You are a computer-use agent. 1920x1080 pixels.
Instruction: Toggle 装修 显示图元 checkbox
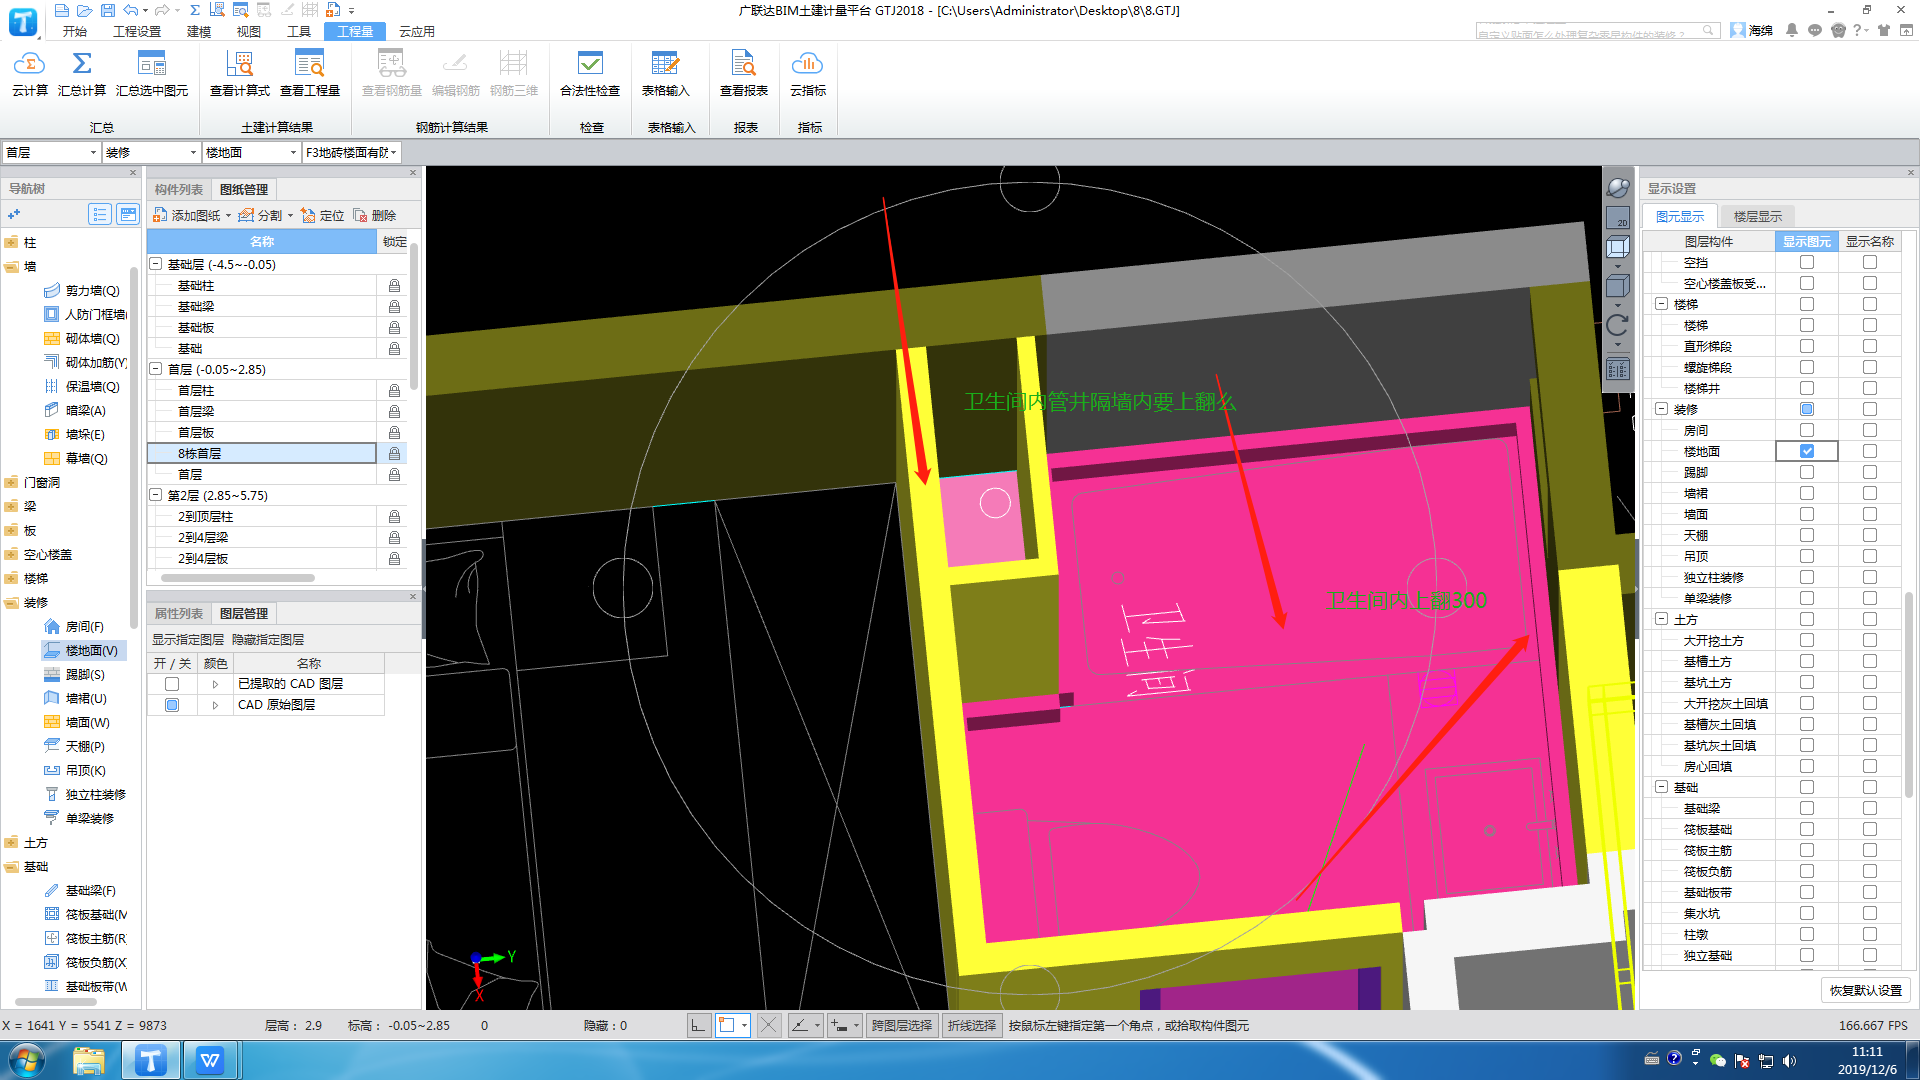1807,409
